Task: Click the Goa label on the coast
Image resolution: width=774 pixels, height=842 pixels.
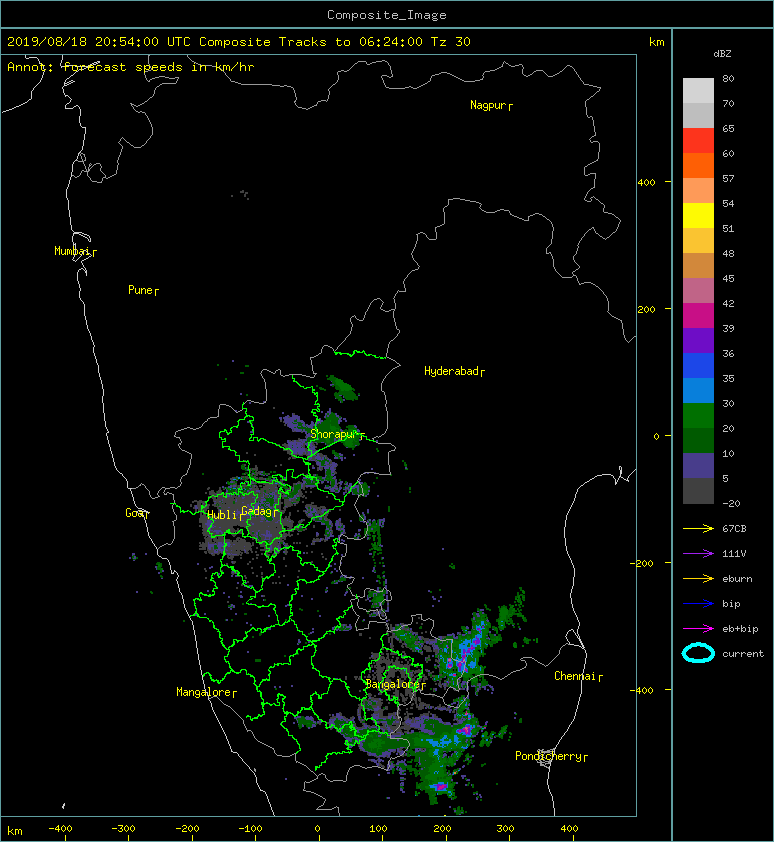Action: (x=137, y=513)
